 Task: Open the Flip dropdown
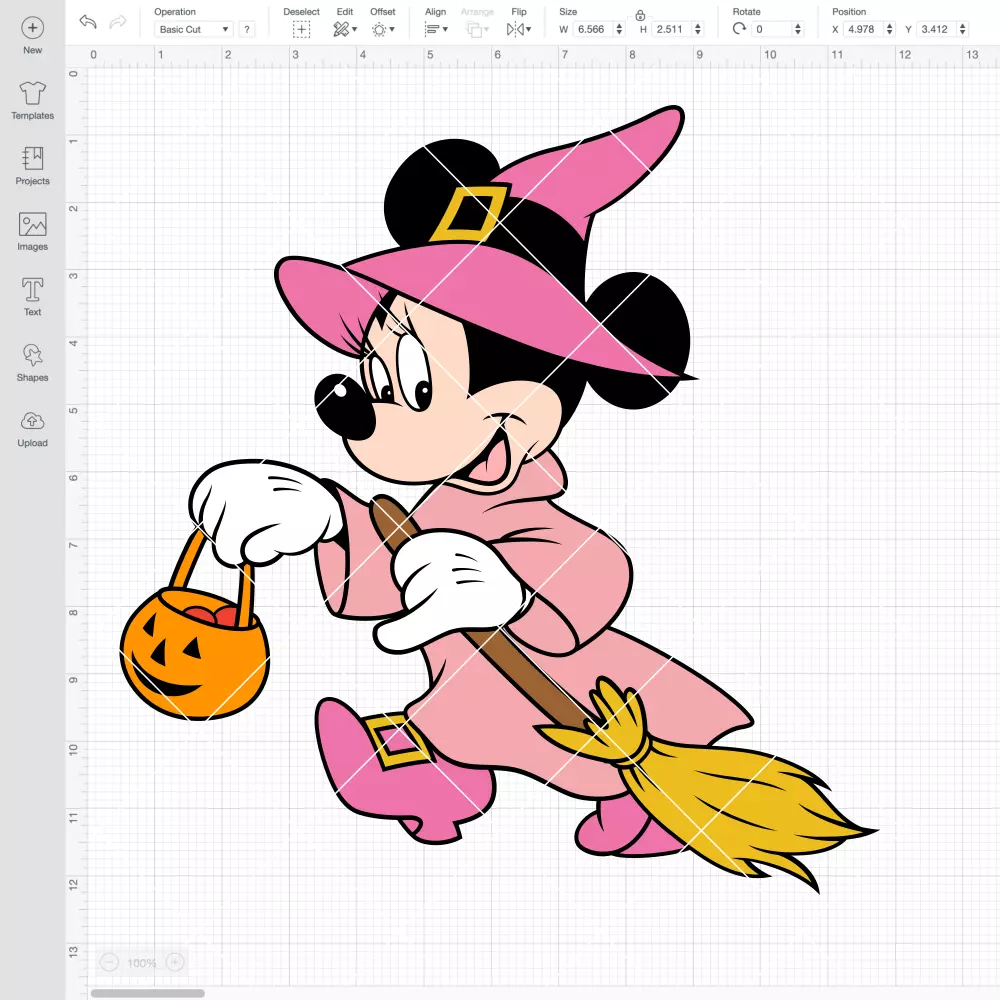coord(518,29)
